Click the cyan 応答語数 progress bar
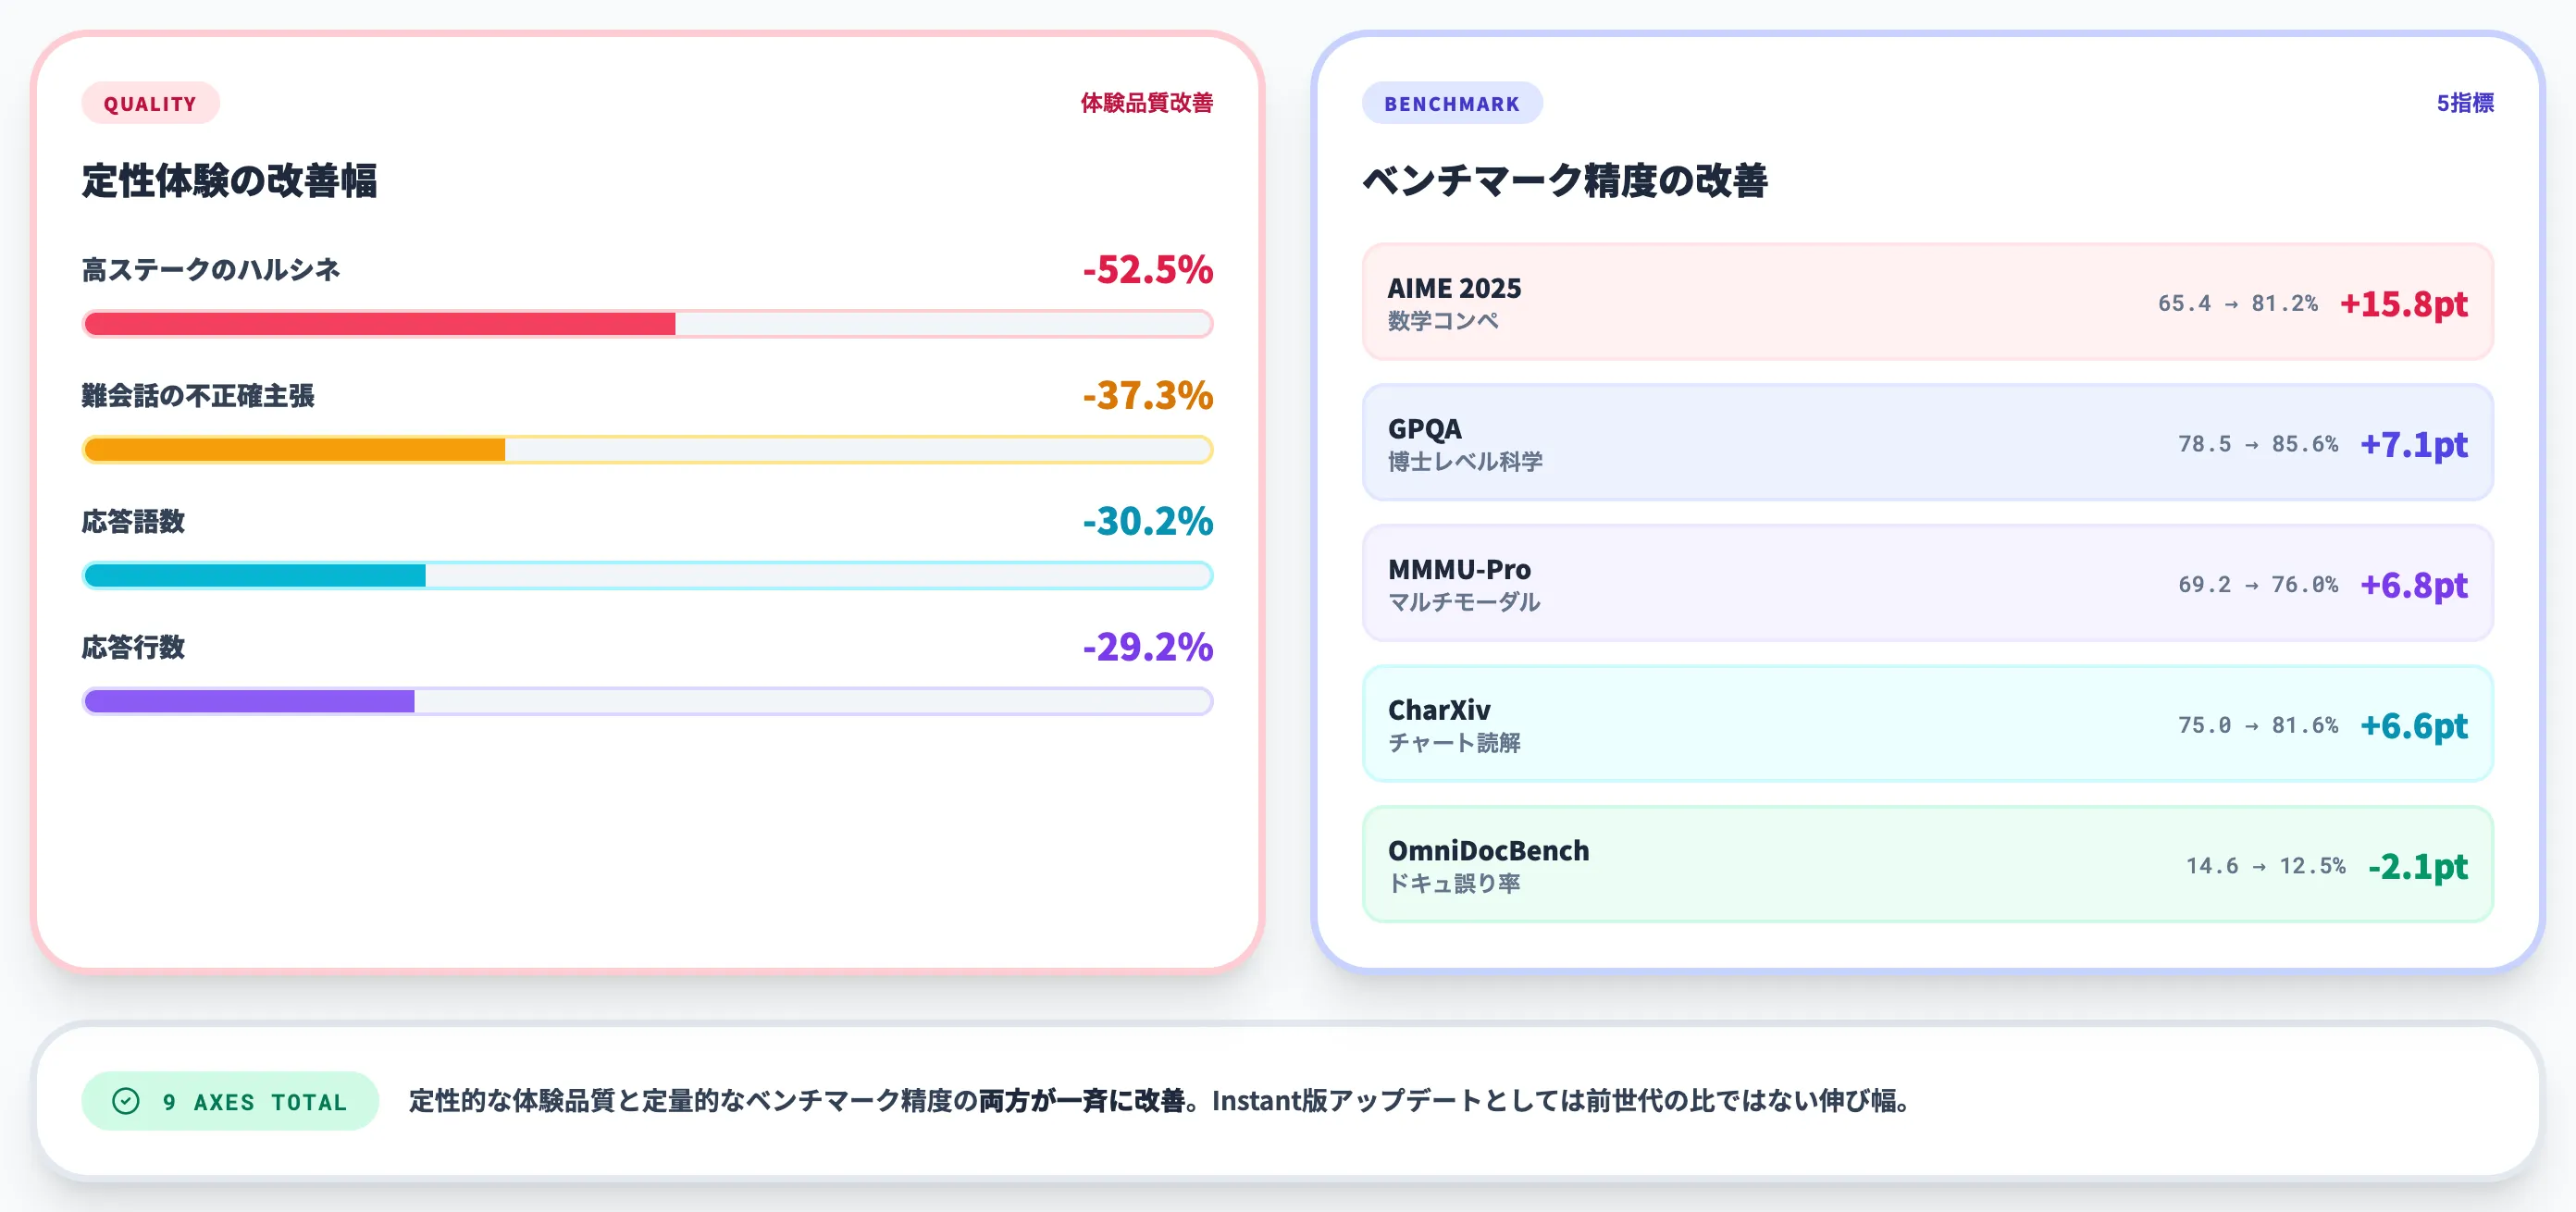This screenshot has height=1212, width=2576. click(x=647, y=575)
